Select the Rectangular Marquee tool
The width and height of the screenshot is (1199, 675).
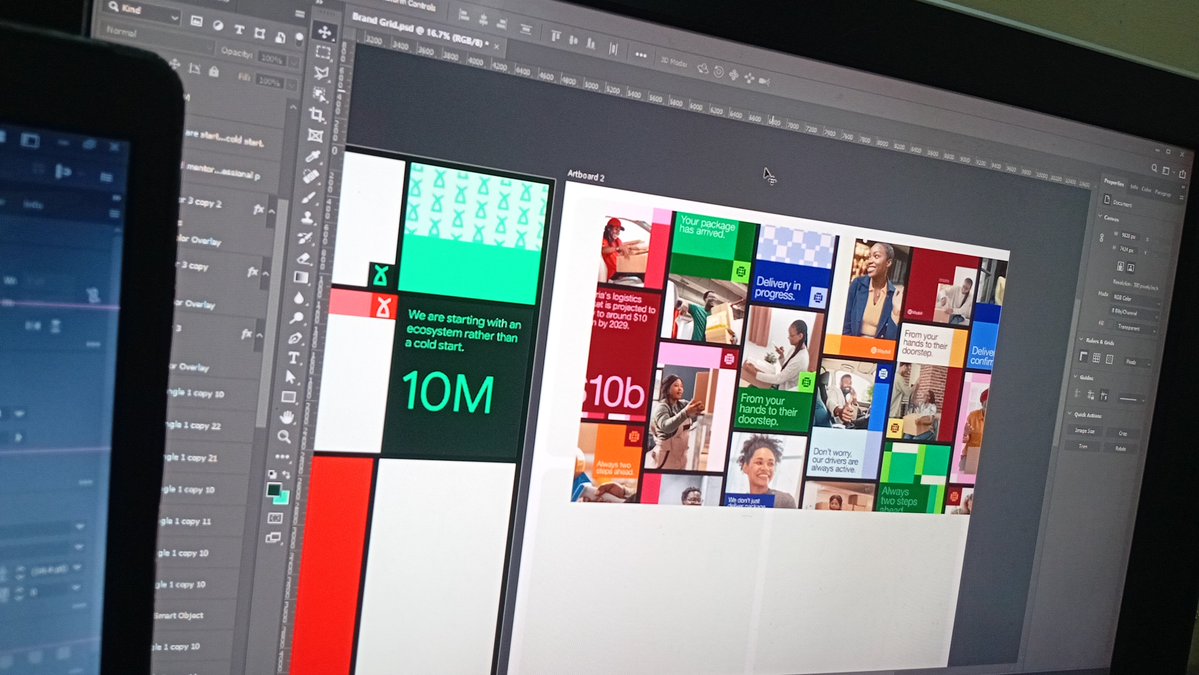(x=323, y=53)
